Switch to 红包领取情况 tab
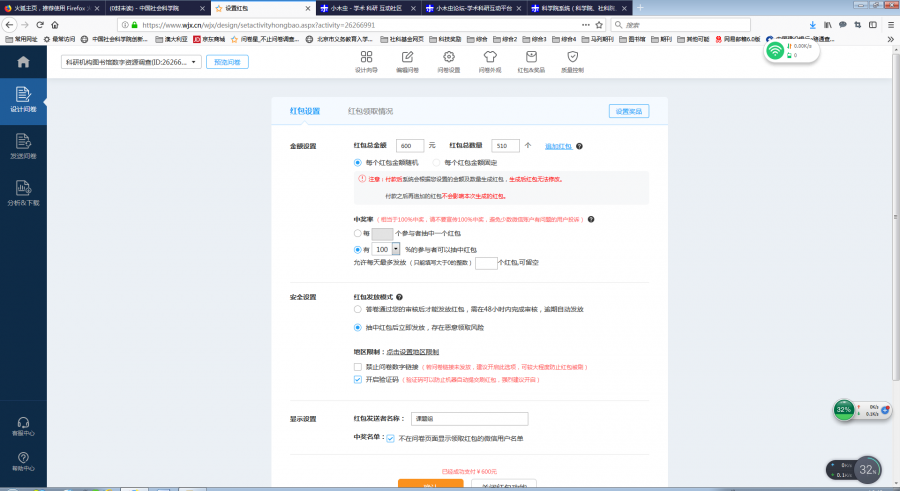The height and width of the screenshot is (491, 900). tap(370, 111)
